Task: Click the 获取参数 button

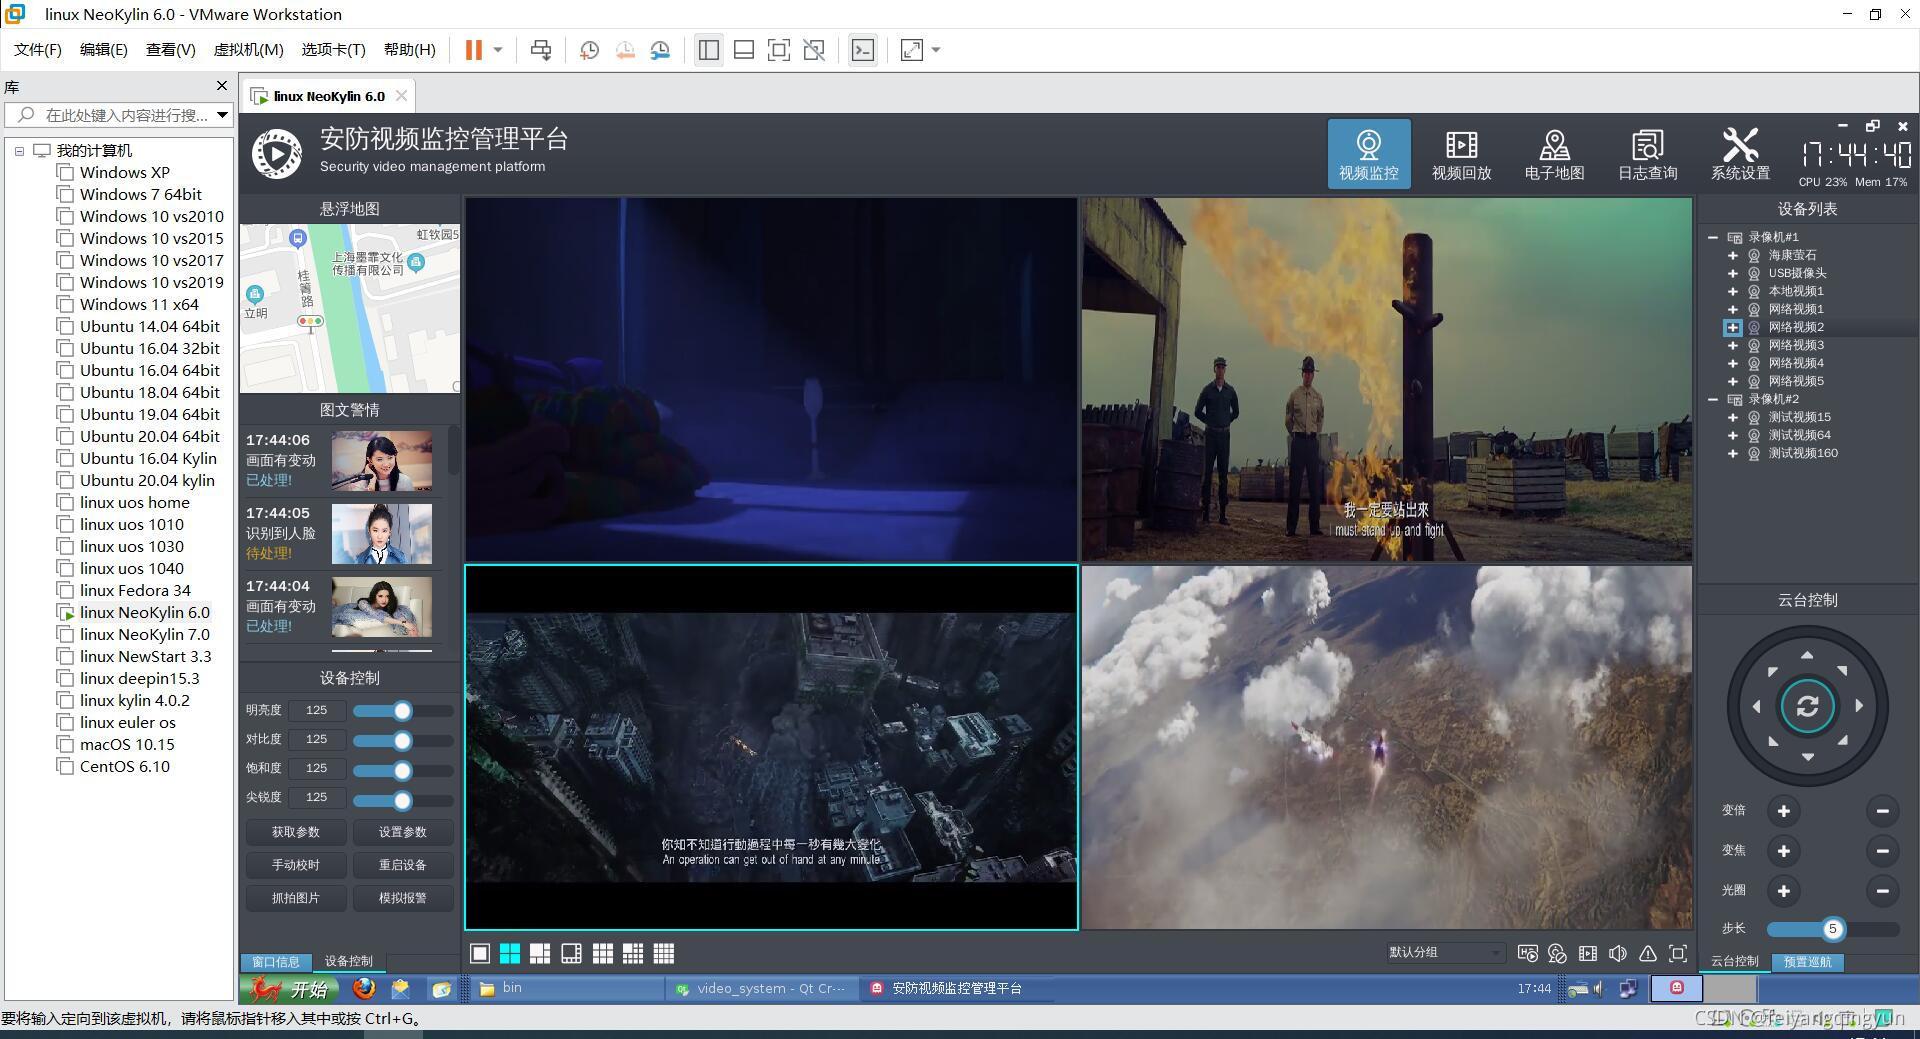Action: [x=296, y=832]
